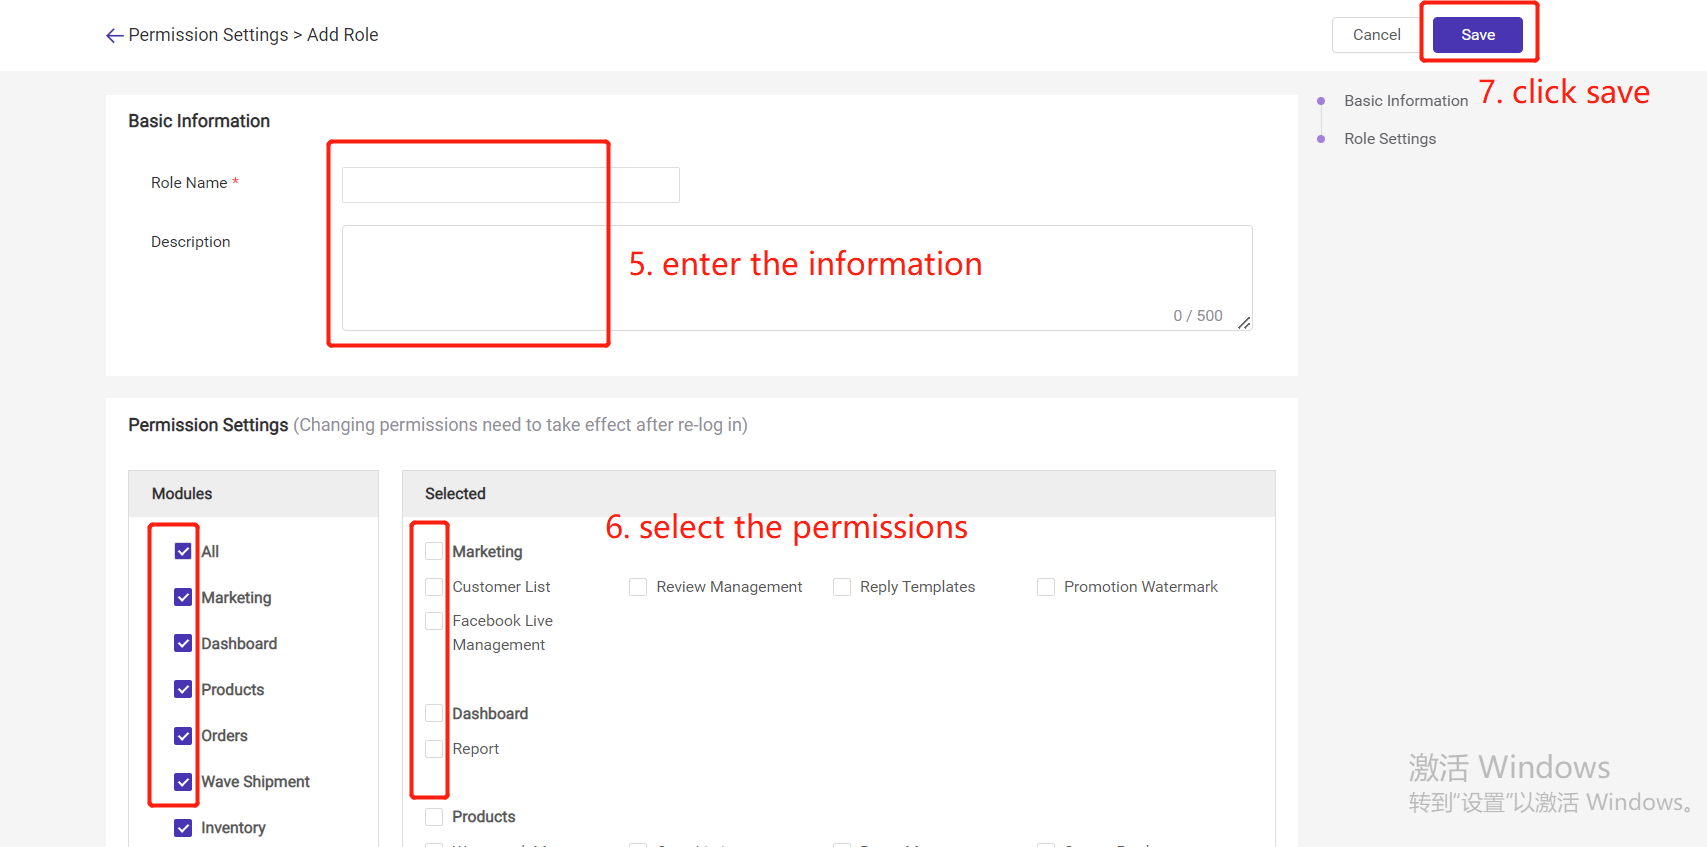Tick the Reply Templates checkbox
Image resolution: width=1707 pixels, height=847 pixels.
tap(842, 587)
